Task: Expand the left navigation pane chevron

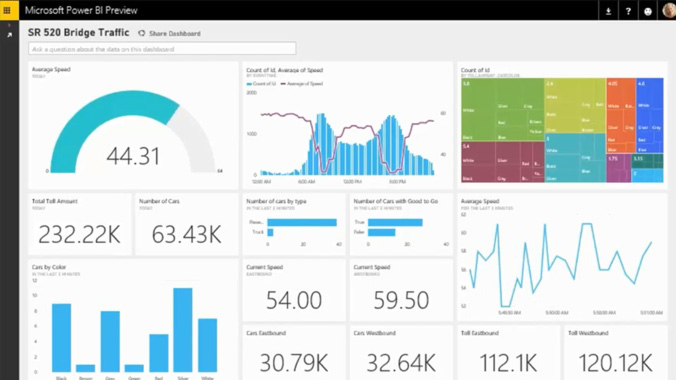Action: coord(9,25)
